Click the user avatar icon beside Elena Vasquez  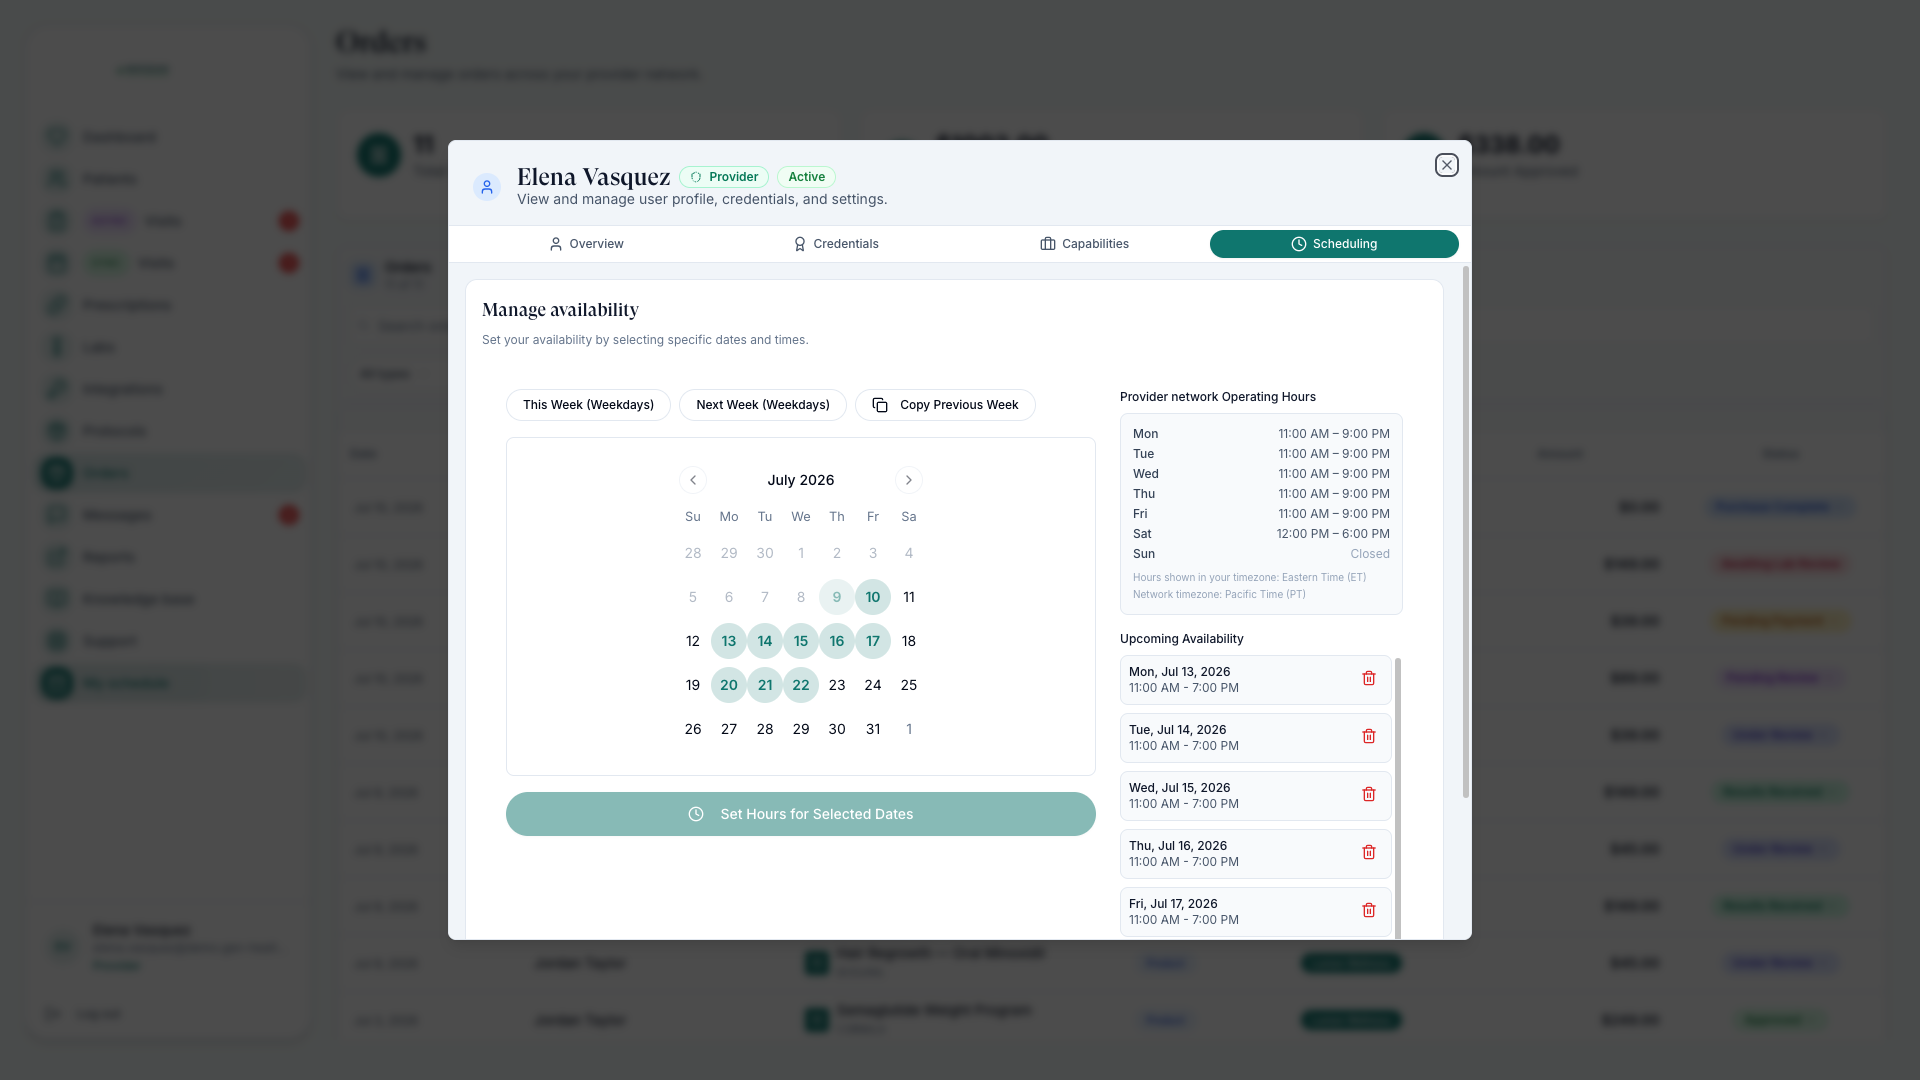click(487, 187)
